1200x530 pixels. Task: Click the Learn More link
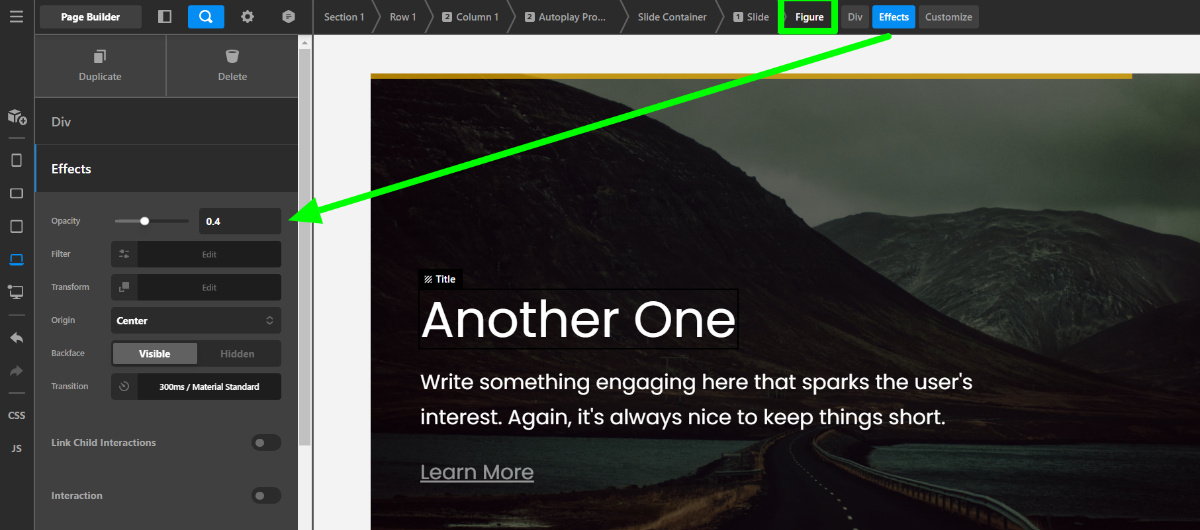(477, 472)
